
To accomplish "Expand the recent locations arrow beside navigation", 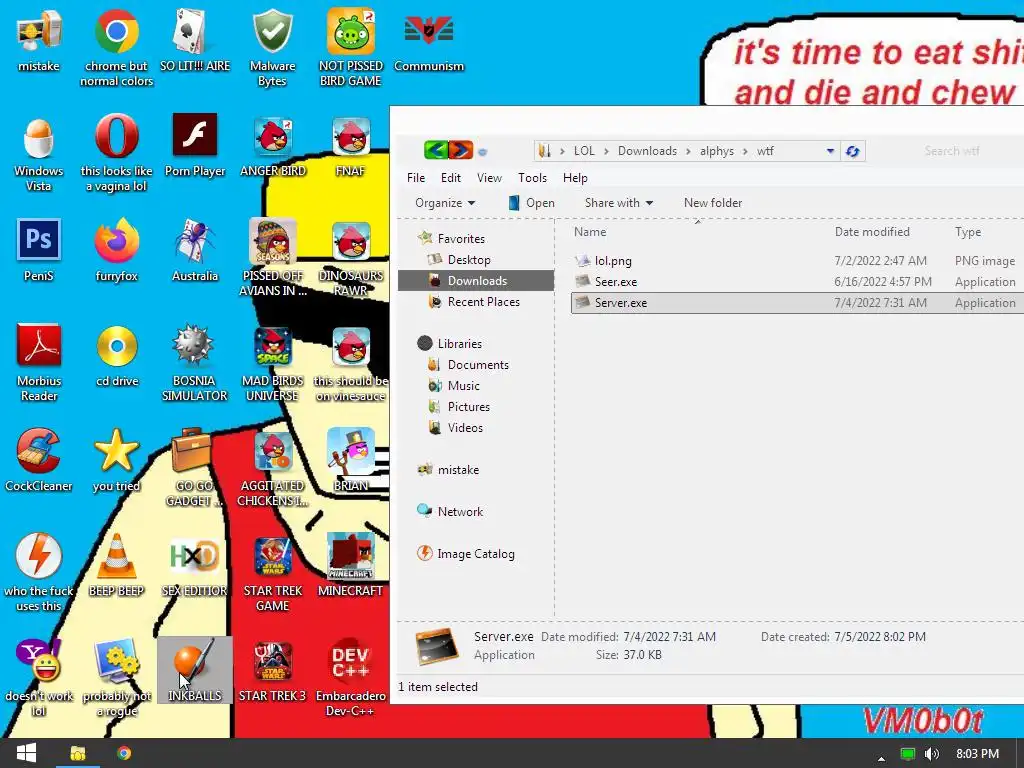I will pos(482,152).
